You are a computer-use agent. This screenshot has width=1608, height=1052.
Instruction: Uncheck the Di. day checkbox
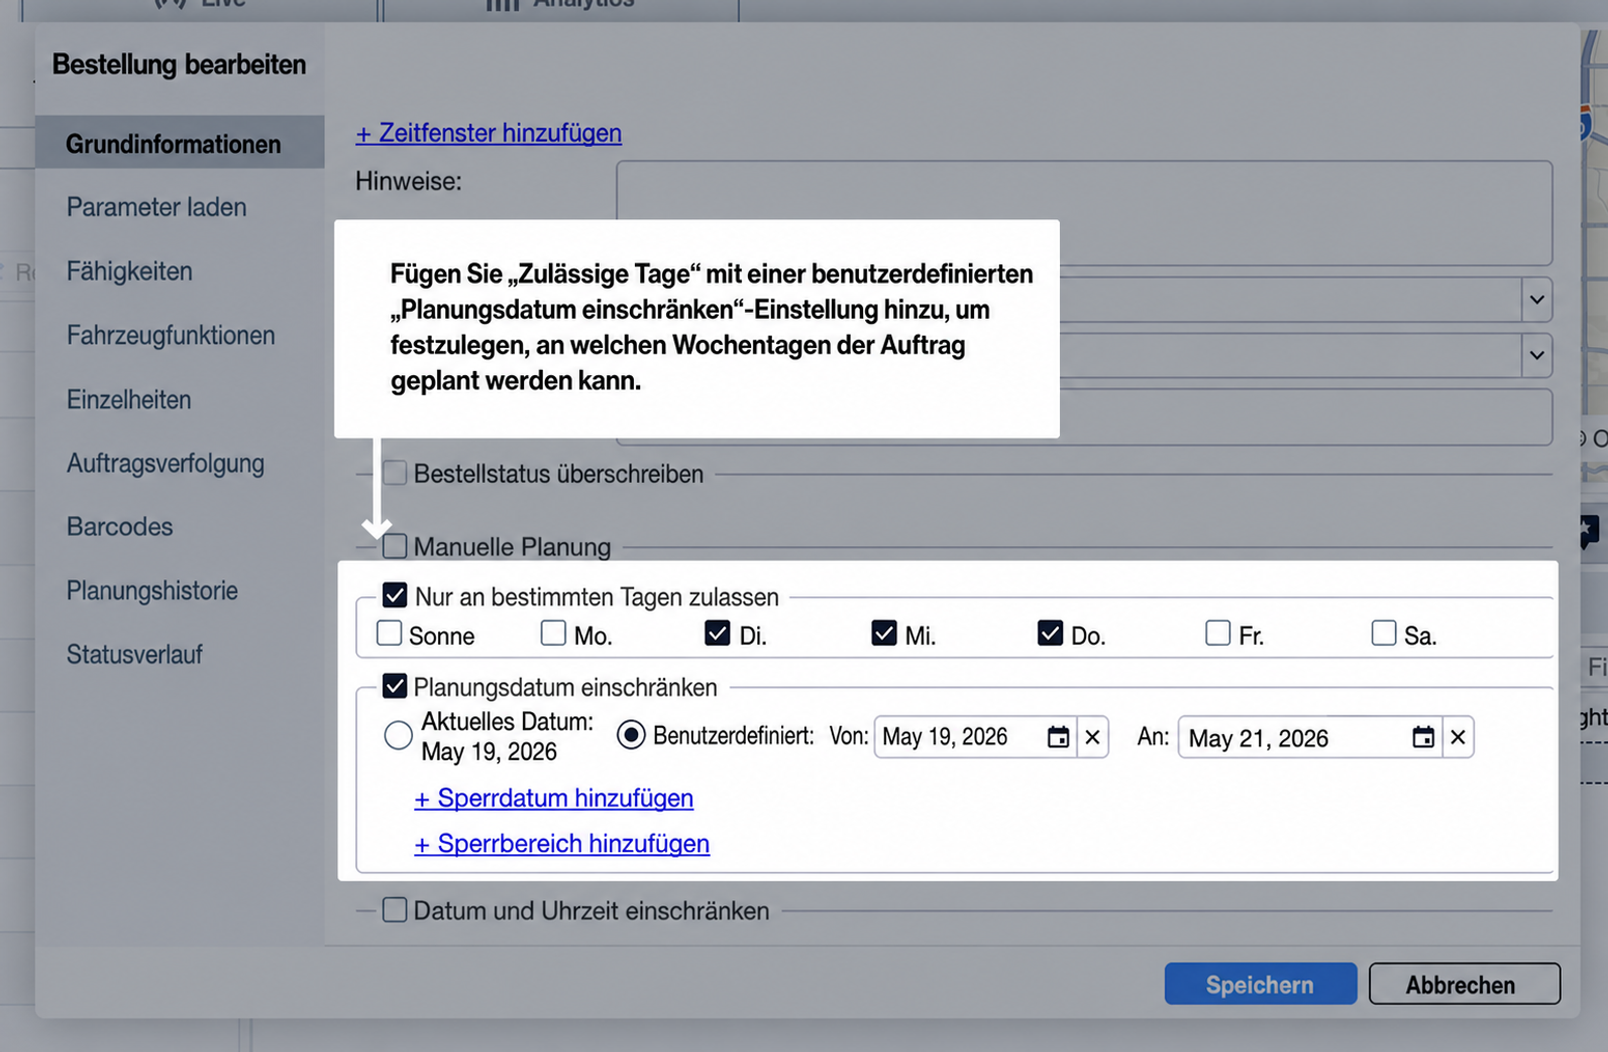pos(717,633)
